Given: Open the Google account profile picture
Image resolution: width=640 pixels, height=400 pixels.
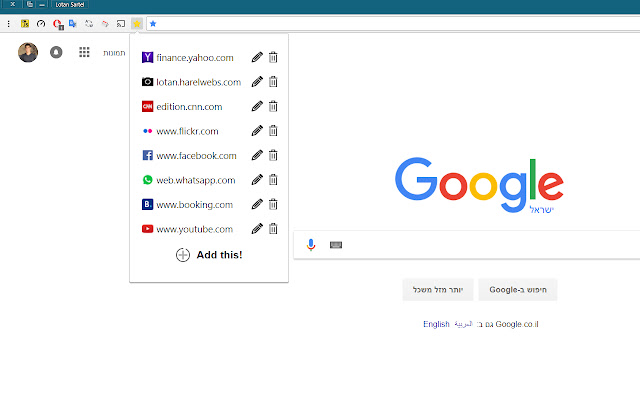Looking at the screenshot, I should click(x=28, y=52).
